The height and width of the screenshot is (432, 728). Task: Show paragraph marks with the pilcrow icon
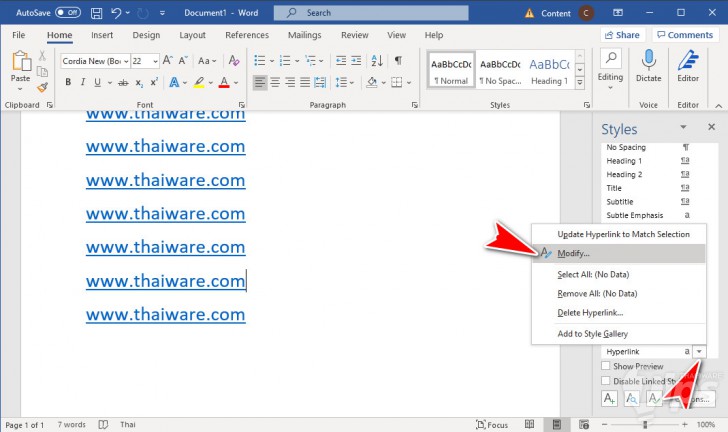[398, 60]
